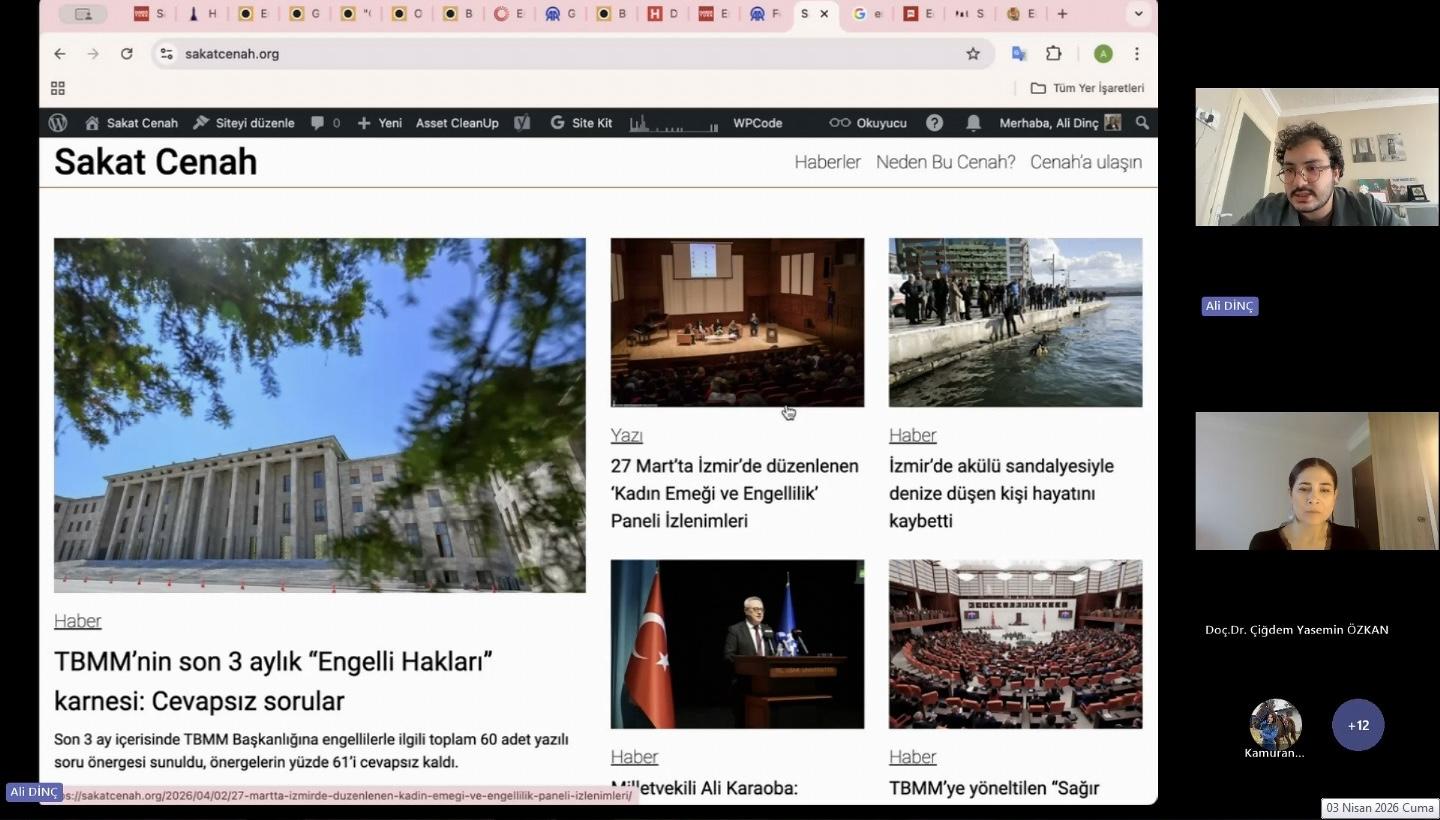The height and width of the screenshot is (820, 1440).
Task: Open the Google Translate icon in toolbar
Action: pyautogui.click(x=1019, y=54)
